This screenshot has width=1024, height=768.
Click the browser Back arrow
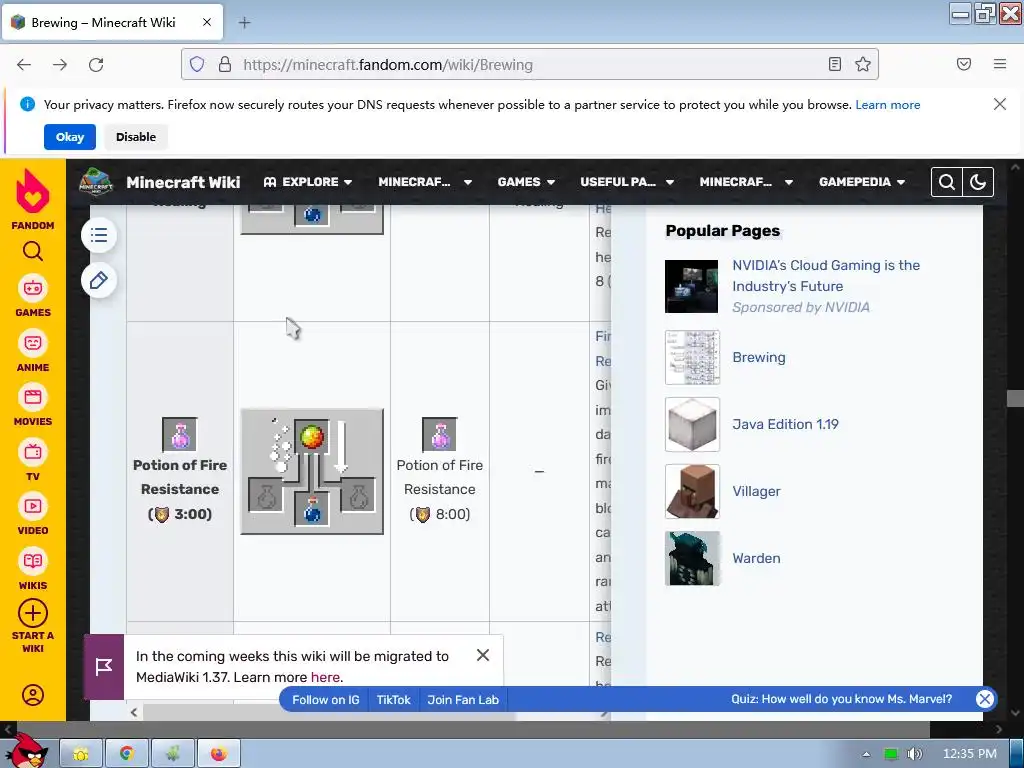[x=24, y=65]
